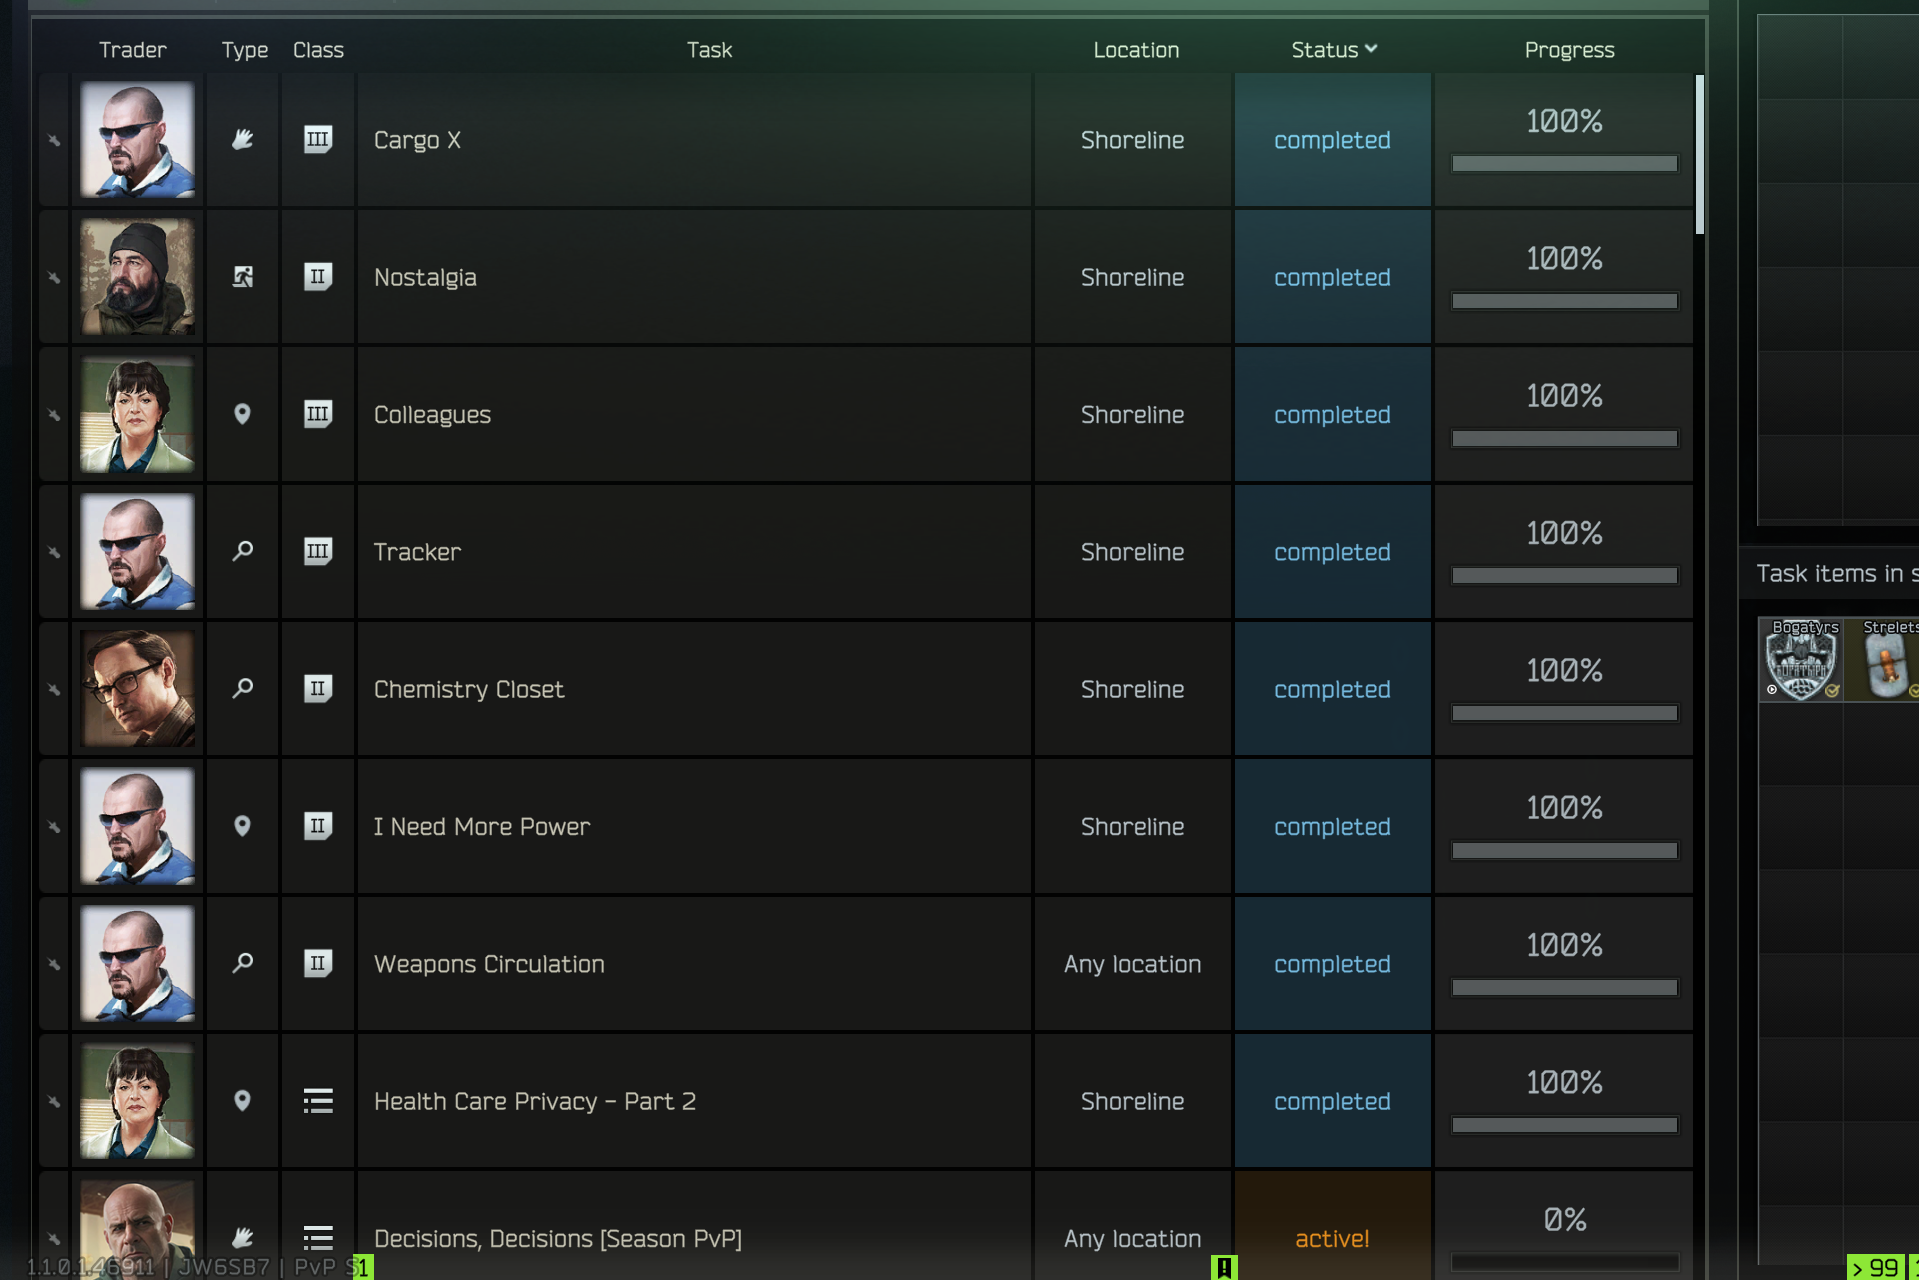This screenshot has height=1280, width=1919.
Task: Click the Health Care Privacy progress bar
Action: 1564,1125
